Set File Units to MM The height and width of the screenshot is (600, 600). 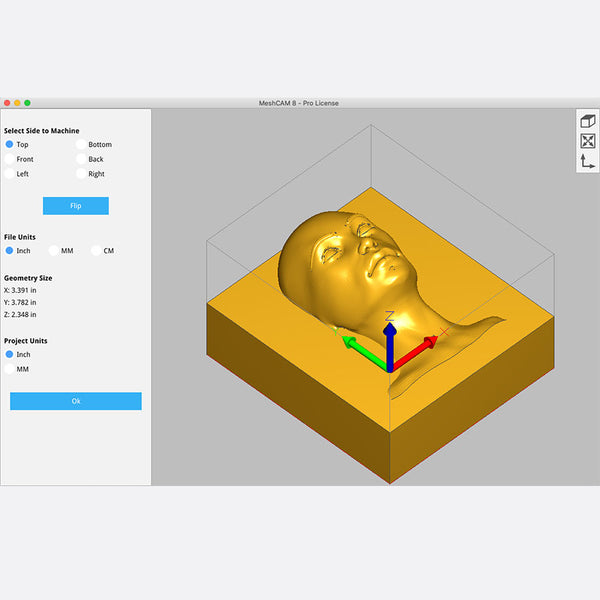coord(54,251)
